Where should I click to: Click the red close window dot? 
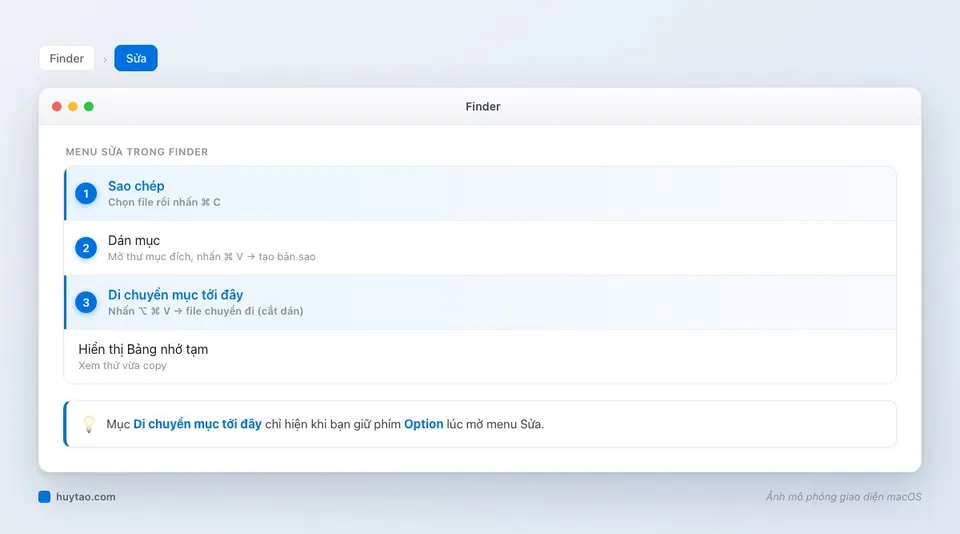[x=57, y=107]
